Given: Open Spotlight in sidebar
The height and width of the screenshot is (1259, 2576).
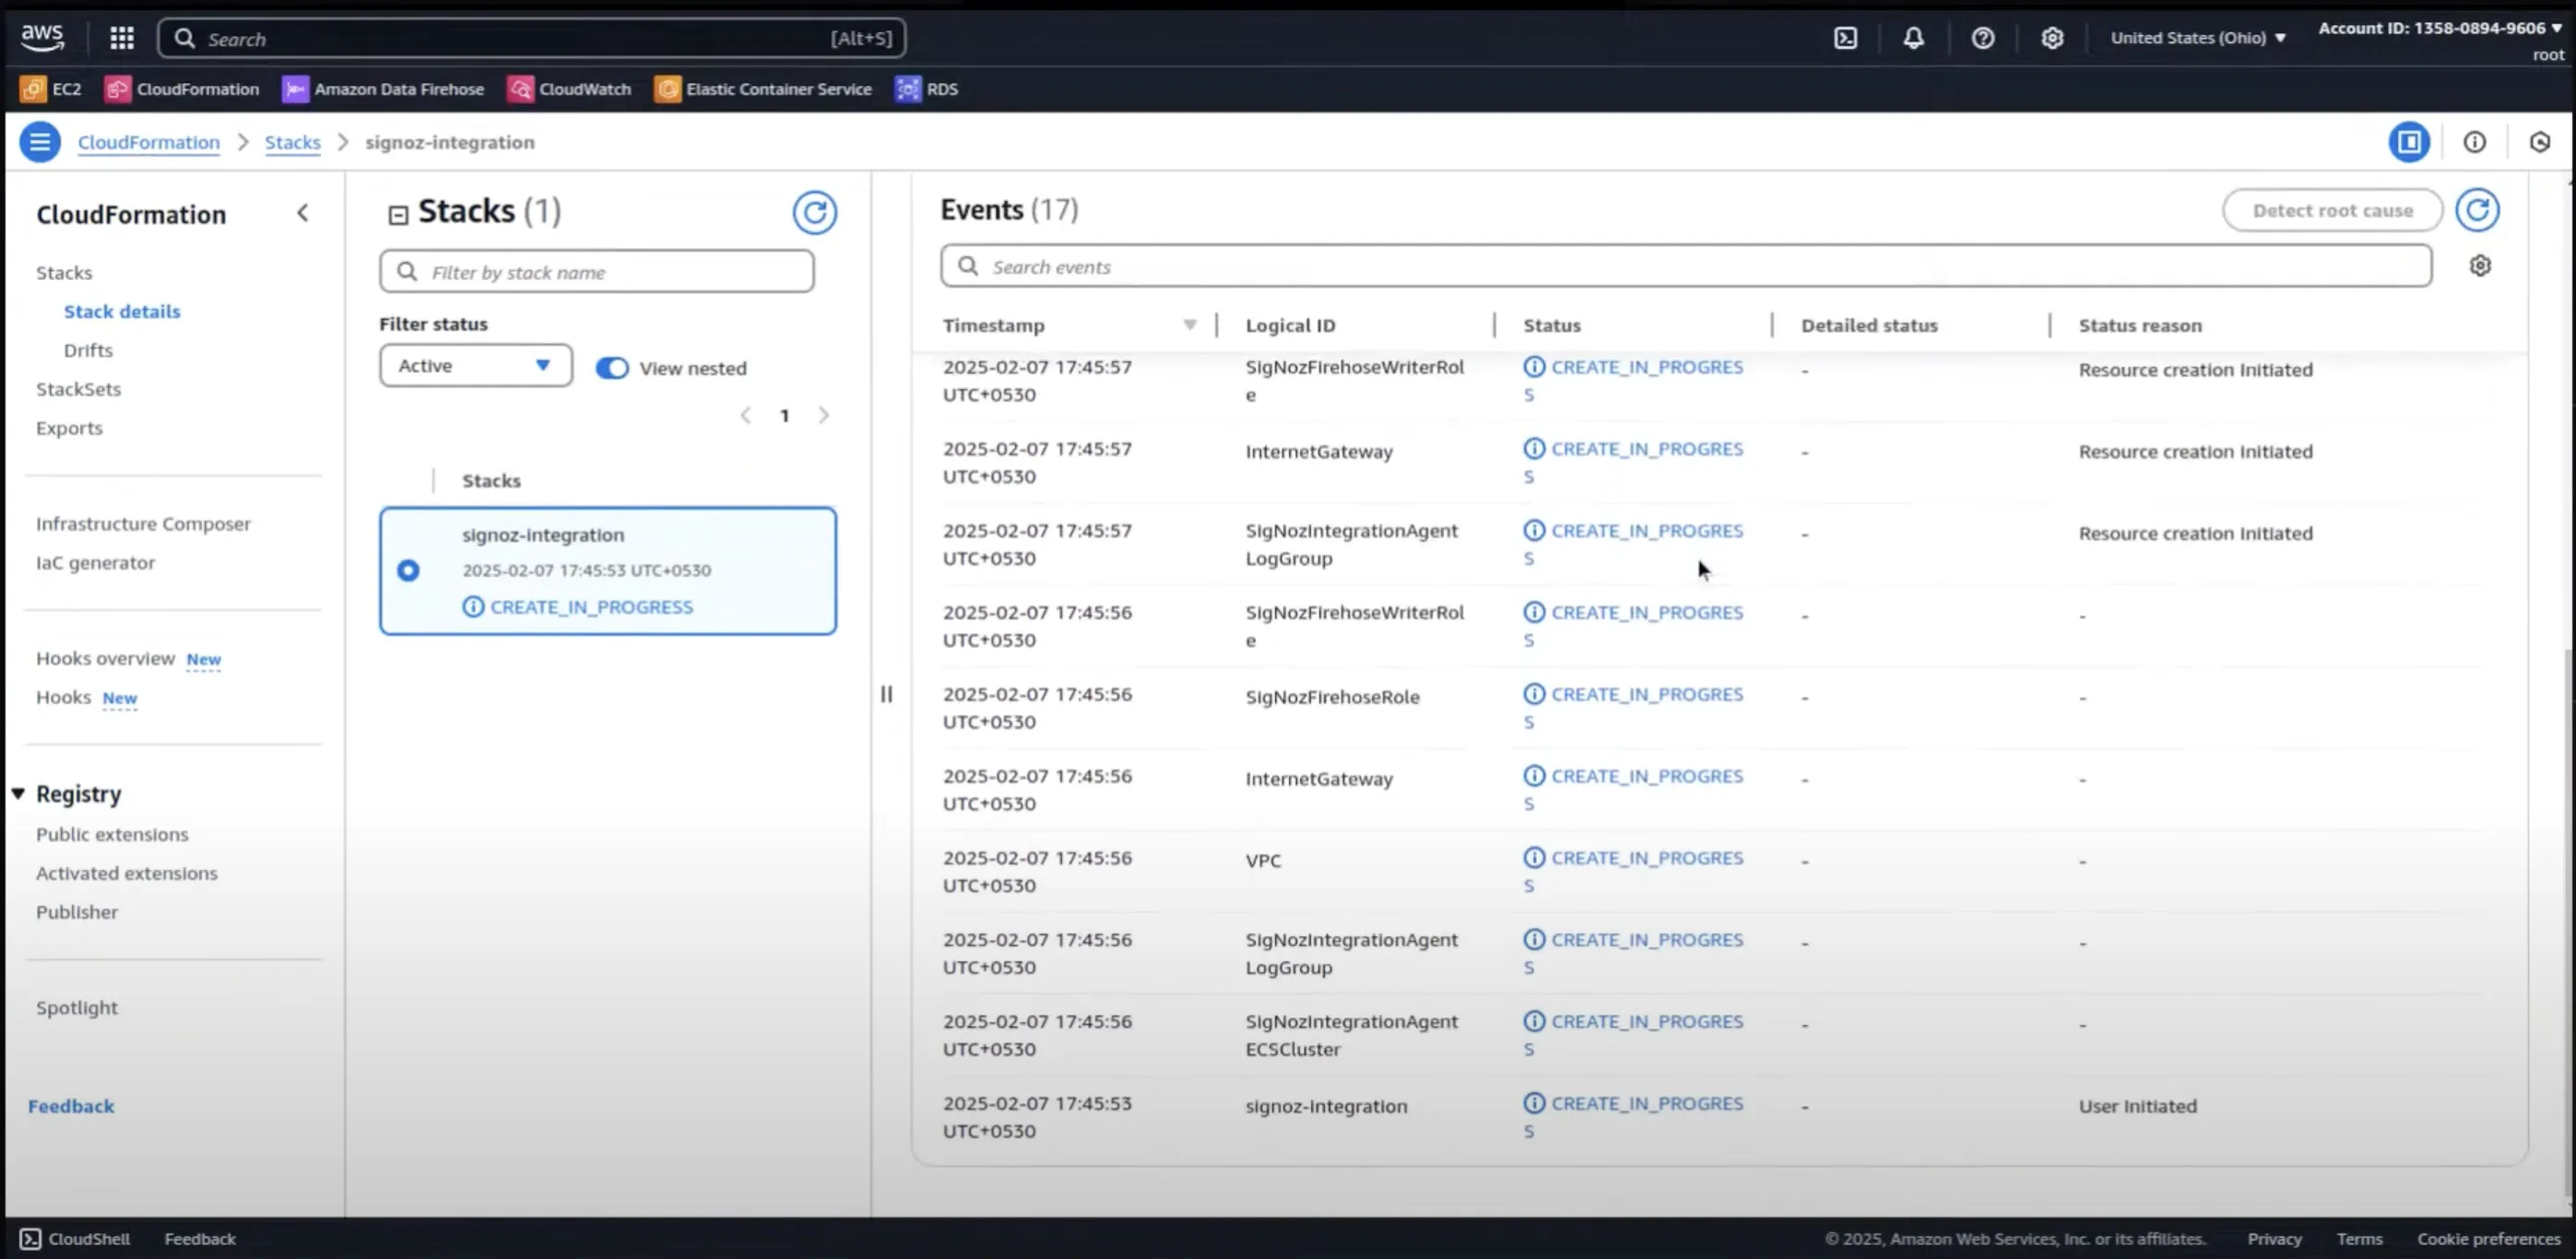Looking at the screenshot, I should (x=76, y=1008).
